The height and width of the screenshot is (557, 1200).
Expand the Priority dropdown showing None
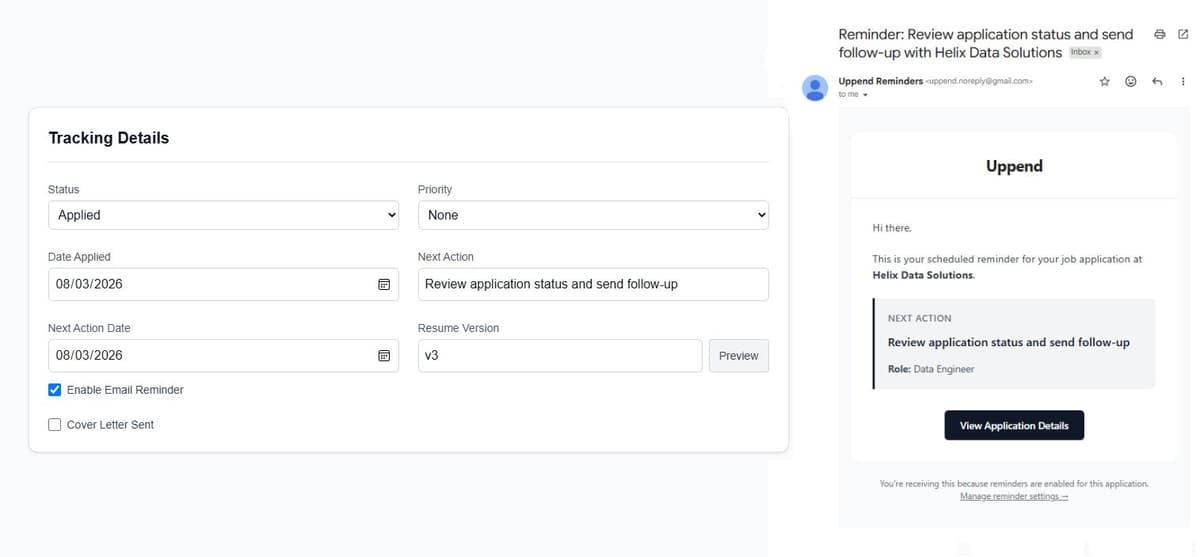click(x=593, y=215)
